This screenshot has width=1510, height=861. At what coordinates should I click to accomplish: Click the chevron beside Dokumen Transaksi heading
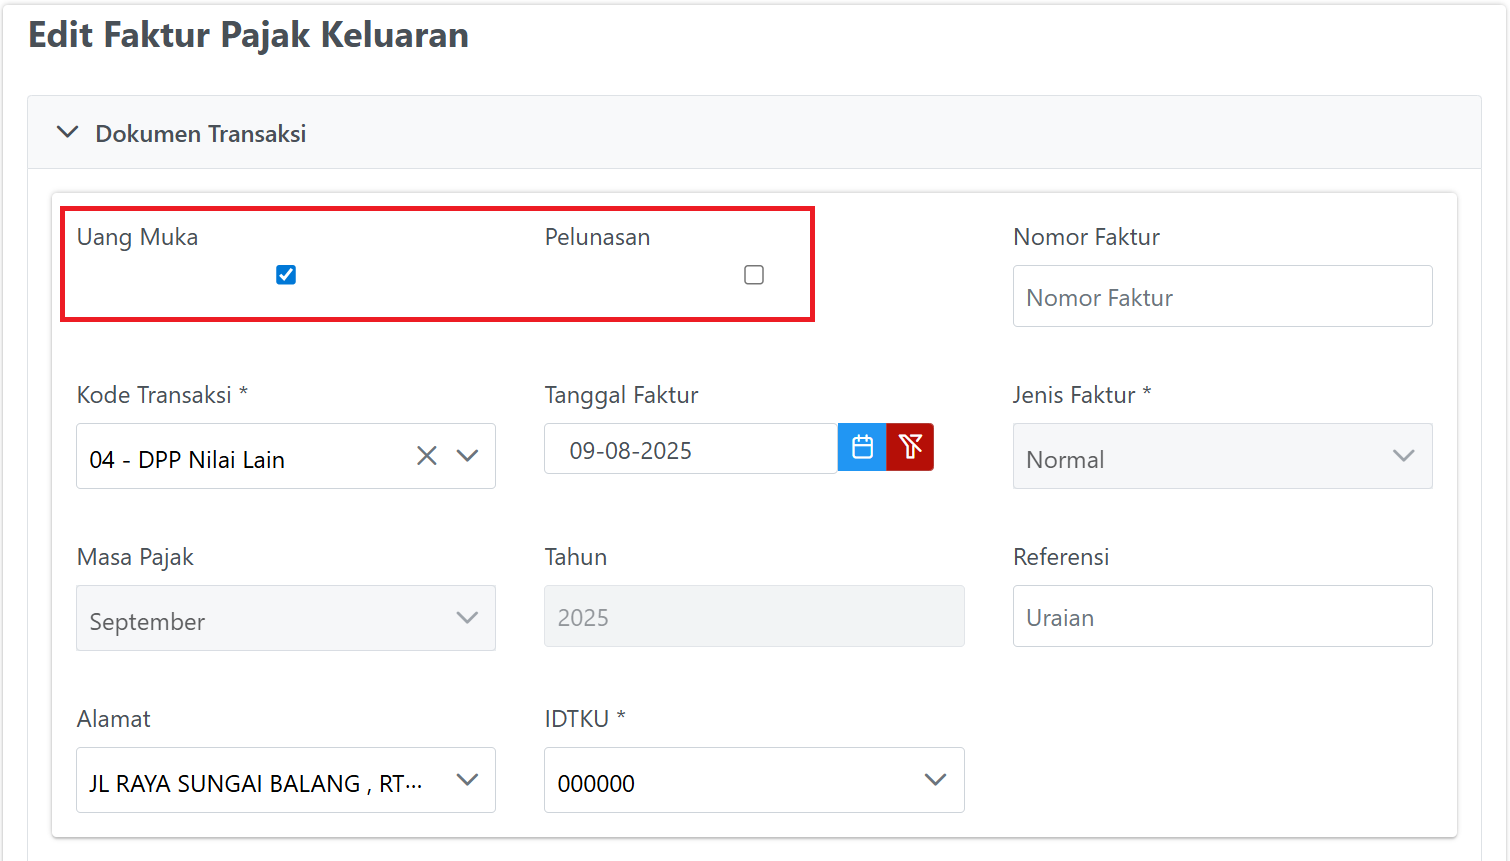[67, 131]
